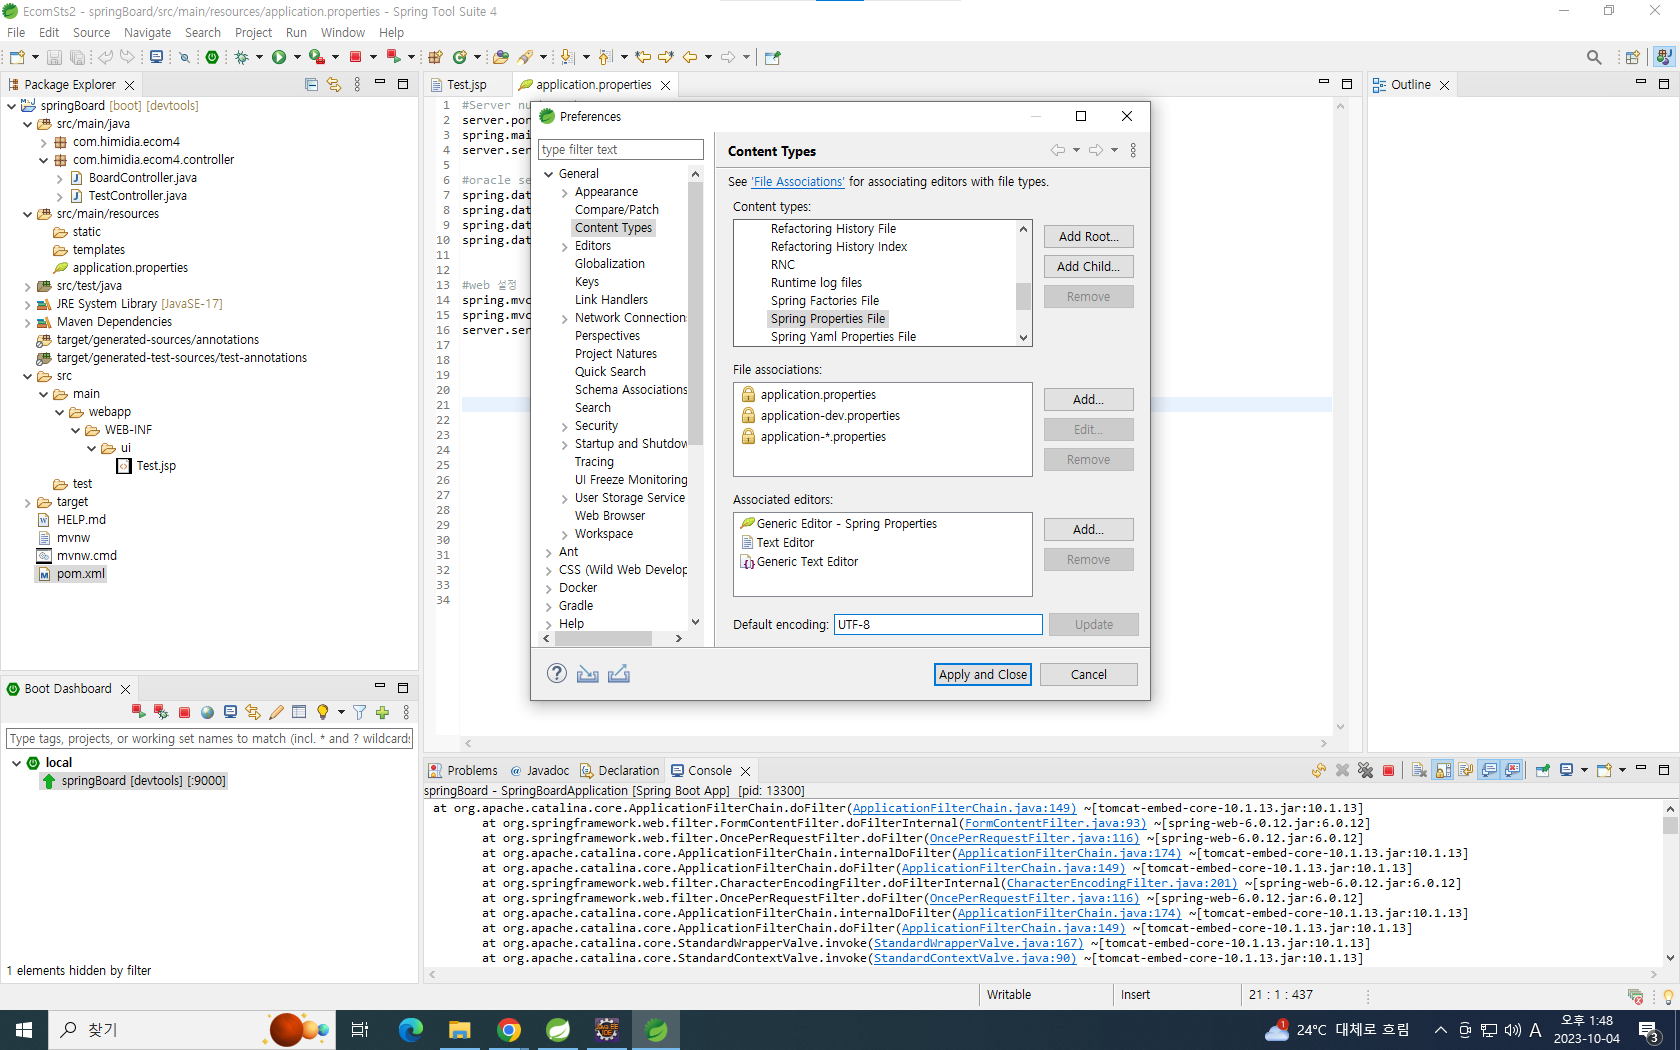
Task: Open the Navigate menu
Action: [148, 33]
